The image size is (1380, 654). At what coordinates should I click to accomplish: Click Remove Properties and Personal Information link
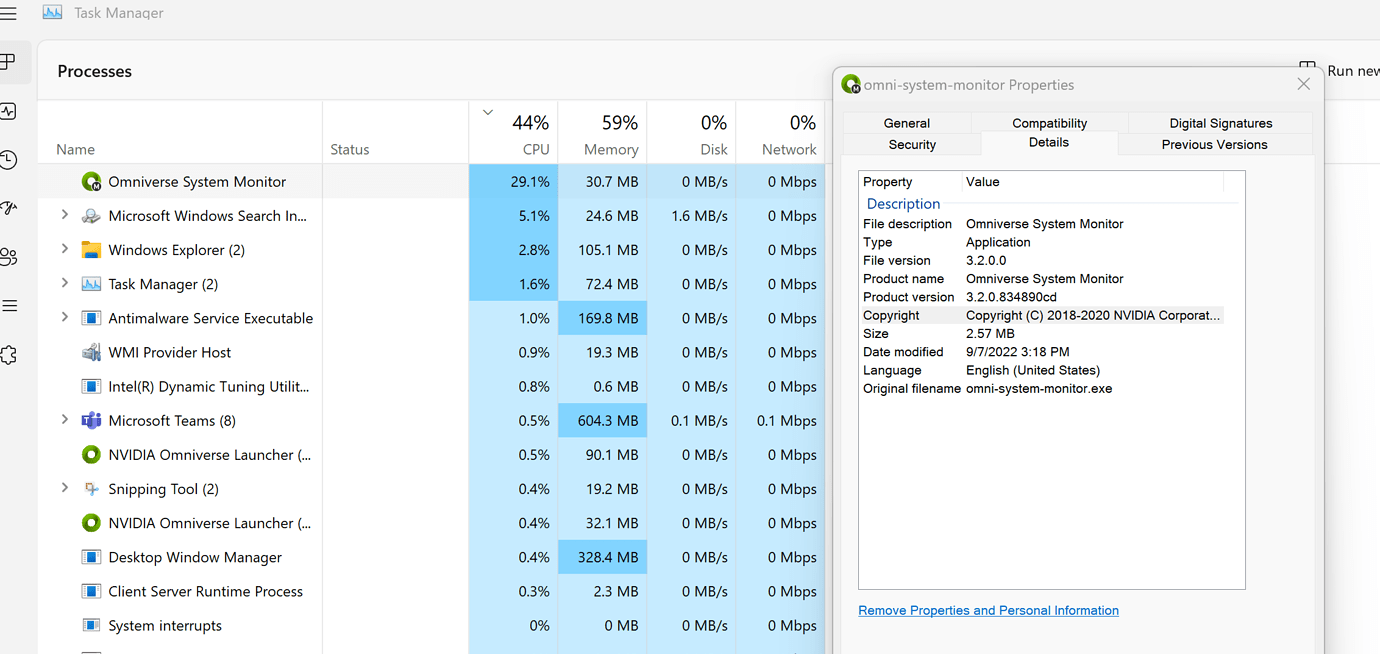988,610
